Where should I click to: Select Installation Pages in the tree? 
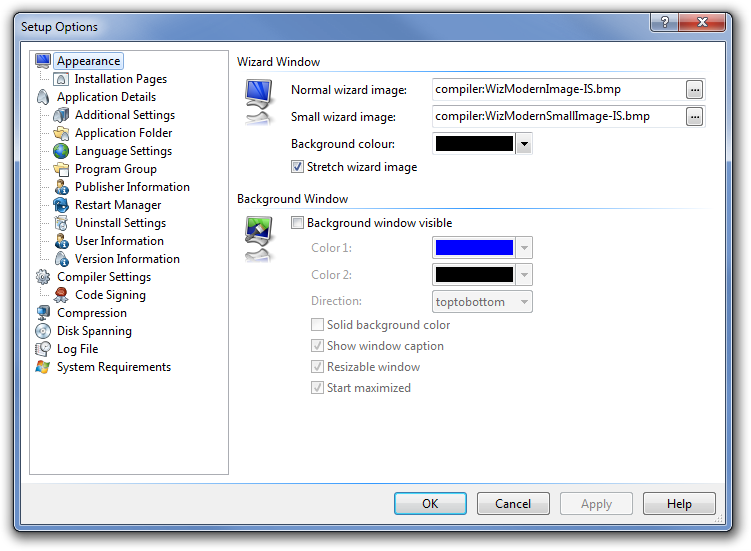coord(120,79)
